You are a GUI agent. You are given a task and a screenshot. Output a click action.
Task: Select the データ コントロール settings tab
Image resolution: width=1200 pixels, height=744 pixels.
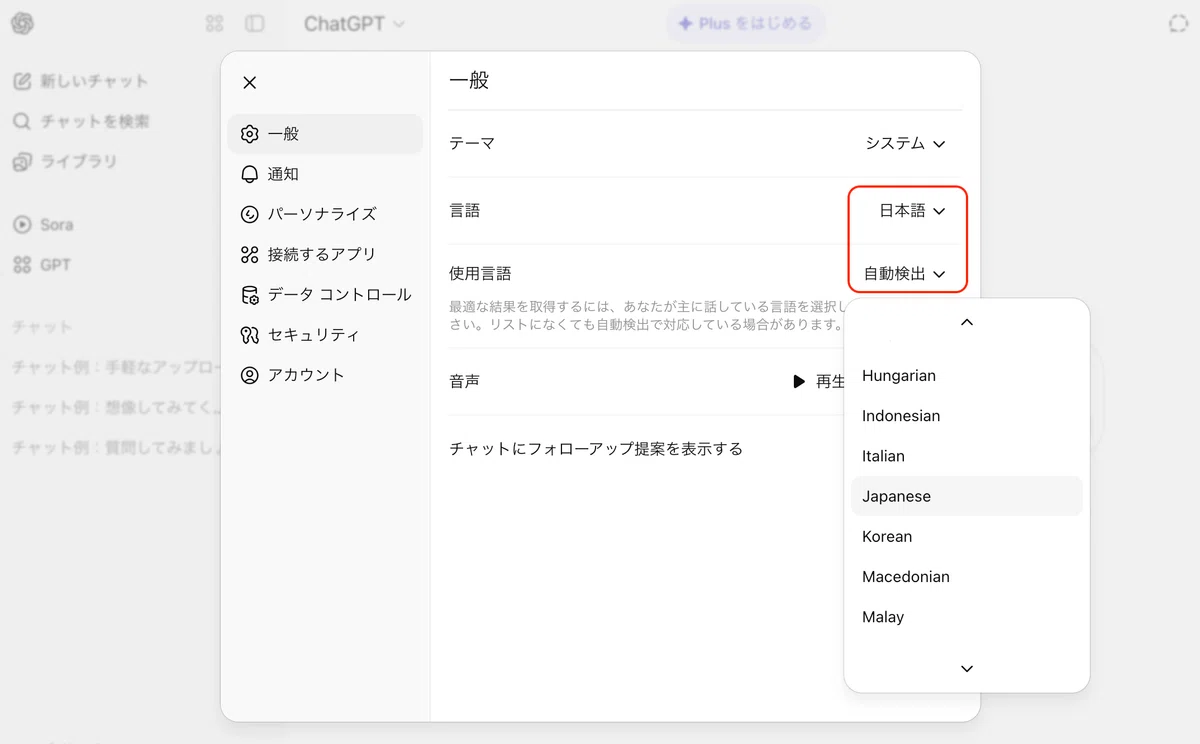coord(326,294)
